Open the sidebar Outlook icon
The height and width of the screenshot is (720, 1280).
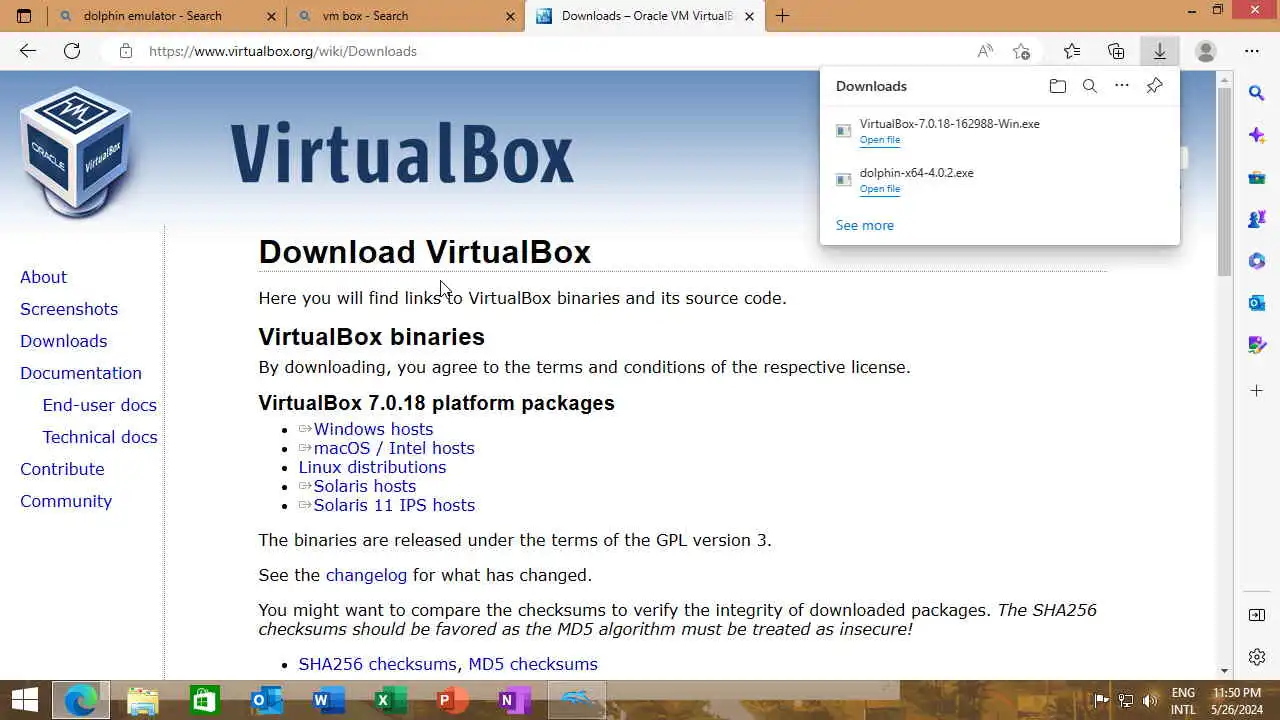pos(1257,303)
